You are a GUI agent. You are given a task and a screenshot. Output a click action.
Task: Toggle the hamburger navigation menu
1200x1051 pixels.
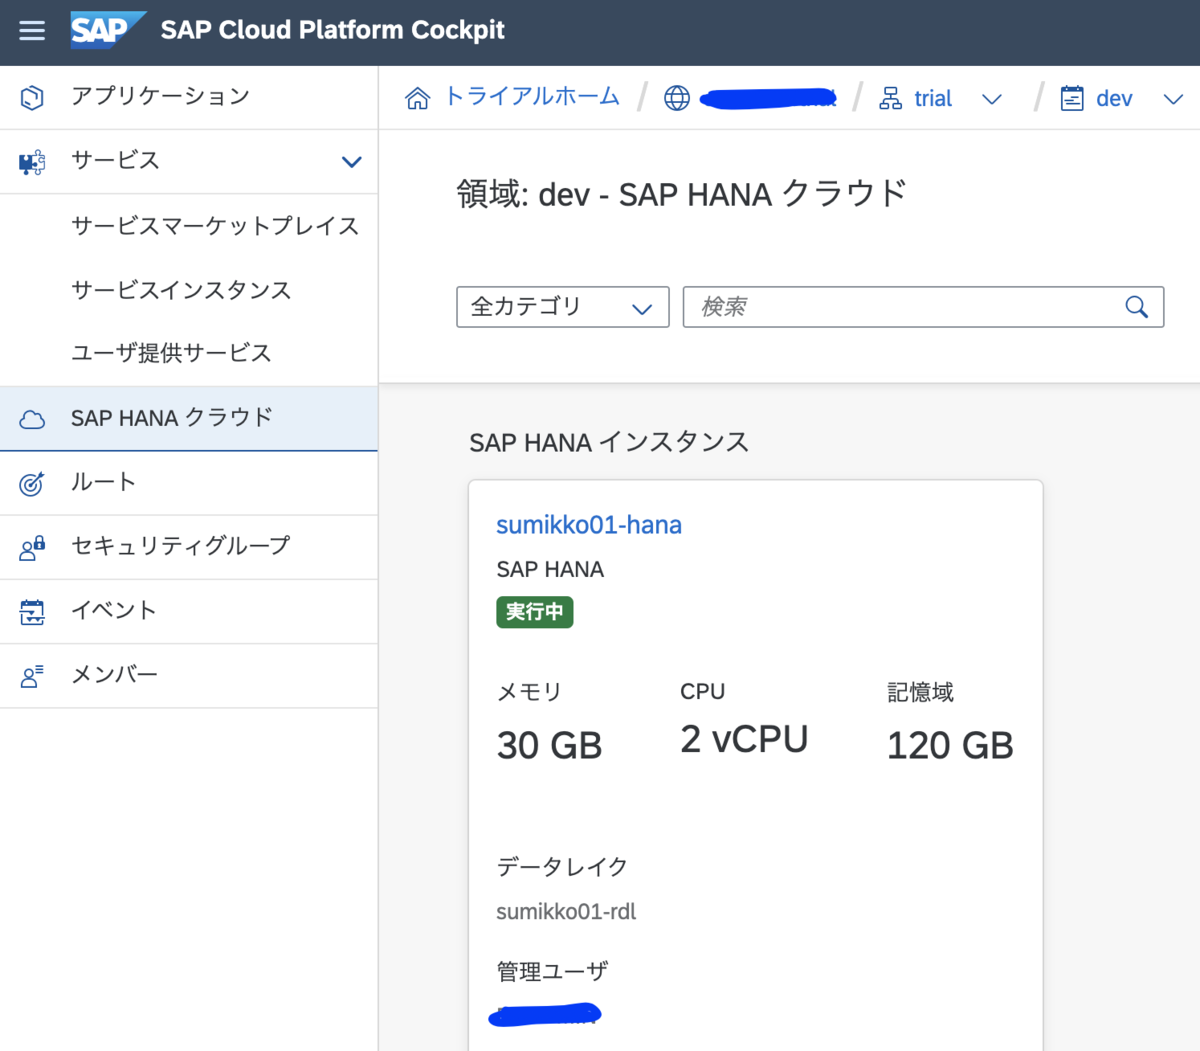pyautogui.click(x=32, y=30)
